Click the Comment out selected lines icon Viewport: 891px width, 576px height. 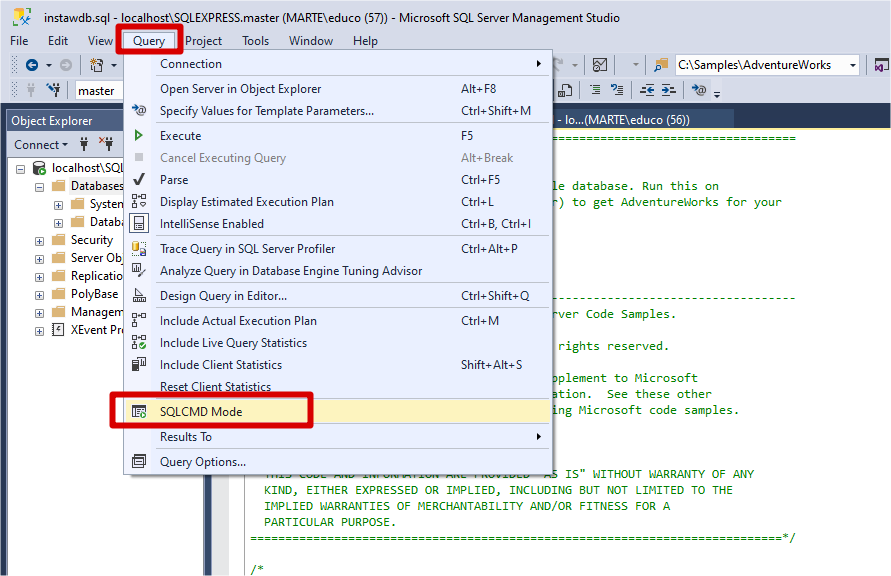(x=595, y=90)
